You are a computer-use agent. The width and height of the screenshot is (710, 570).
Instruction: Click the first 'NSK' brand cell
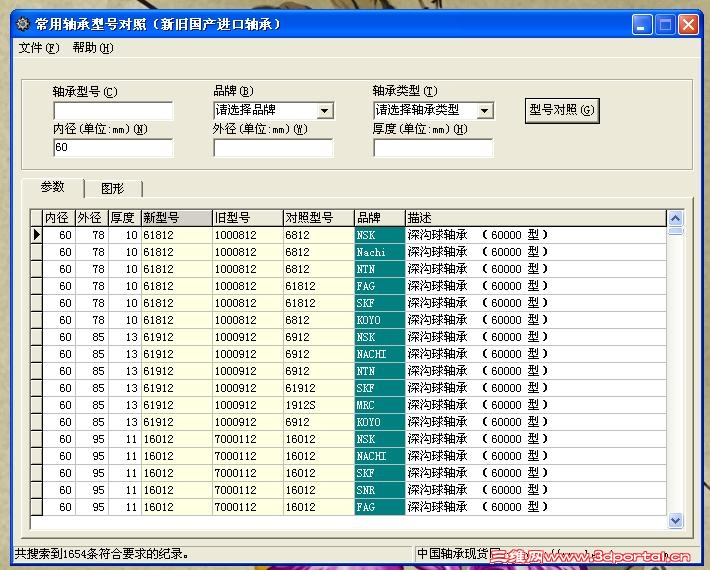point(379,235)
